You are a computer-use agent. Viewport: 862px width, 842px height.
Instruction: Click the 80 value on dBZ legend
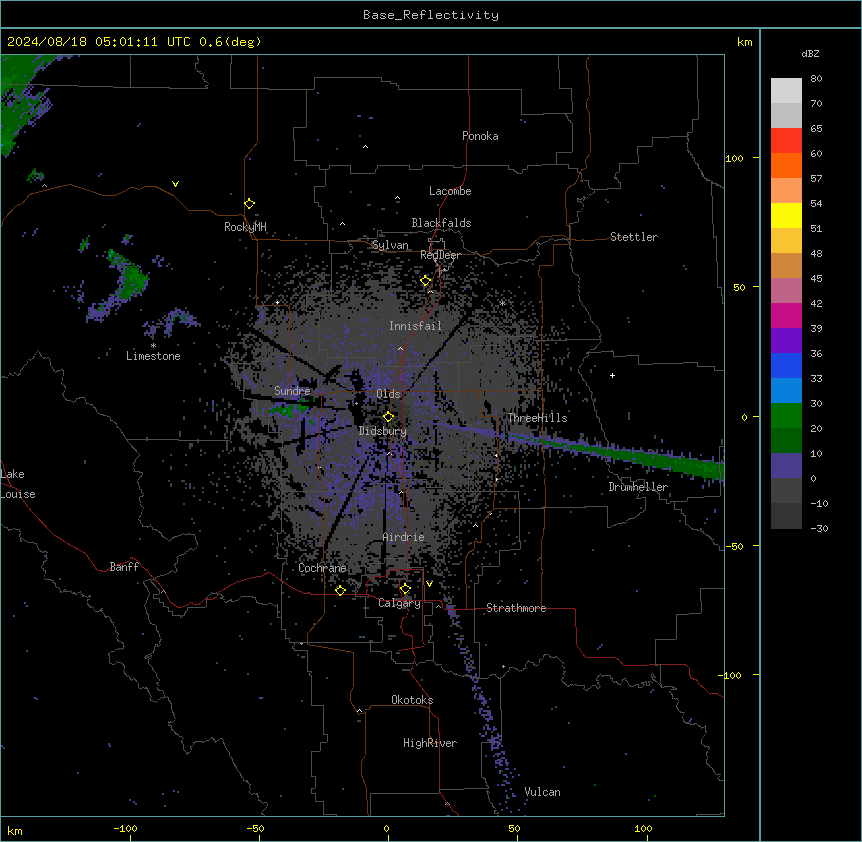point(816,79)
